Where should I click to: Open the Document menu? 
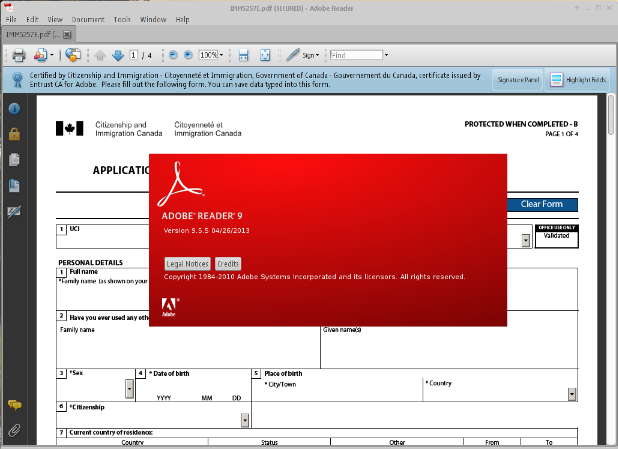pyautogui.click(x=88, y=19)
